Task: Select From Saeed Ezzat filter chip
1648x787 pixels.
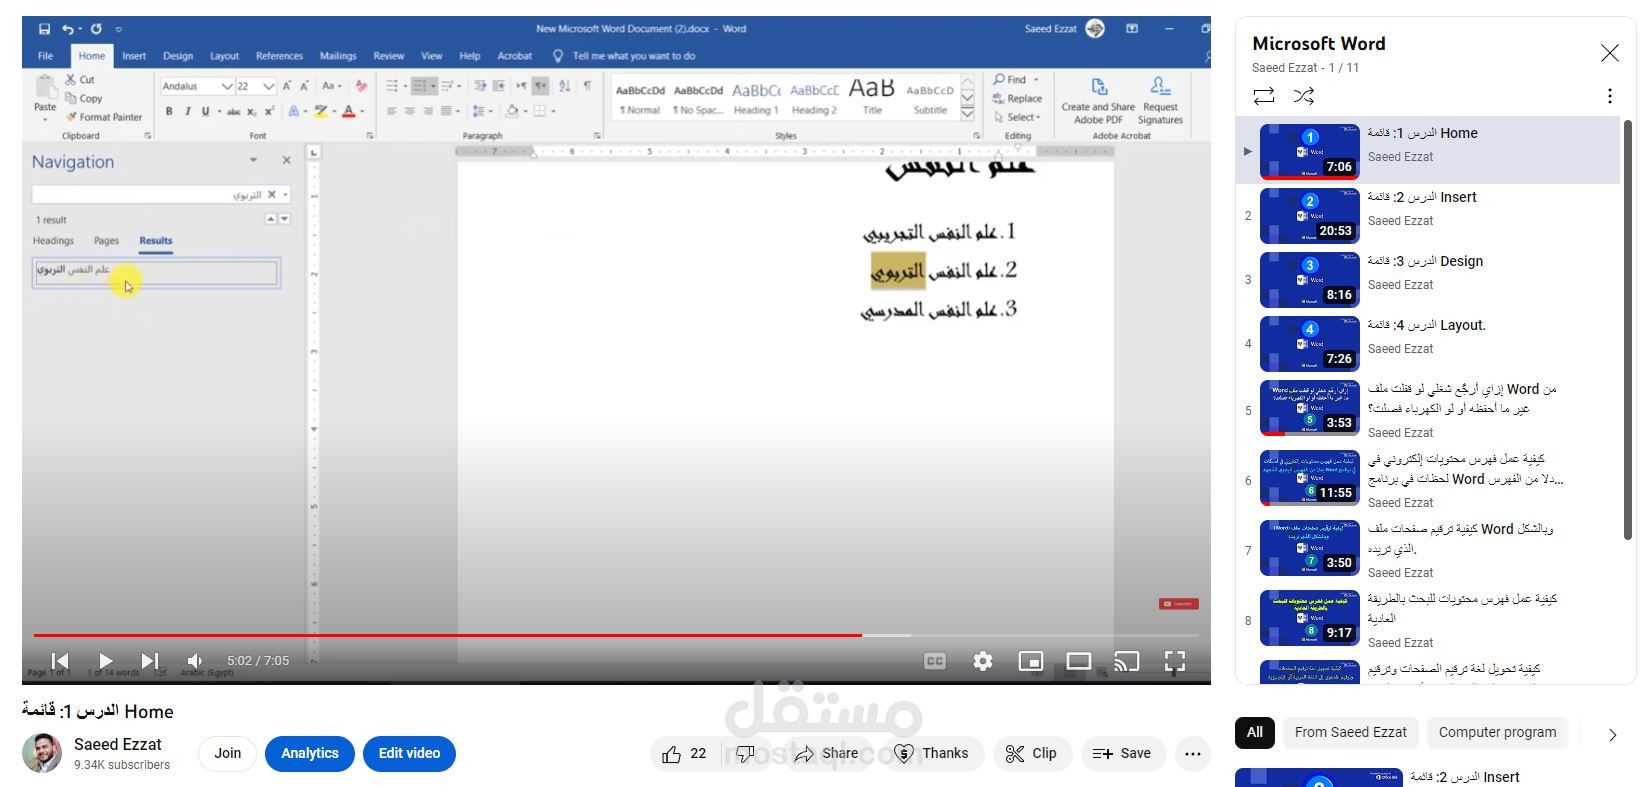Action: click(x=1350, y=732)
